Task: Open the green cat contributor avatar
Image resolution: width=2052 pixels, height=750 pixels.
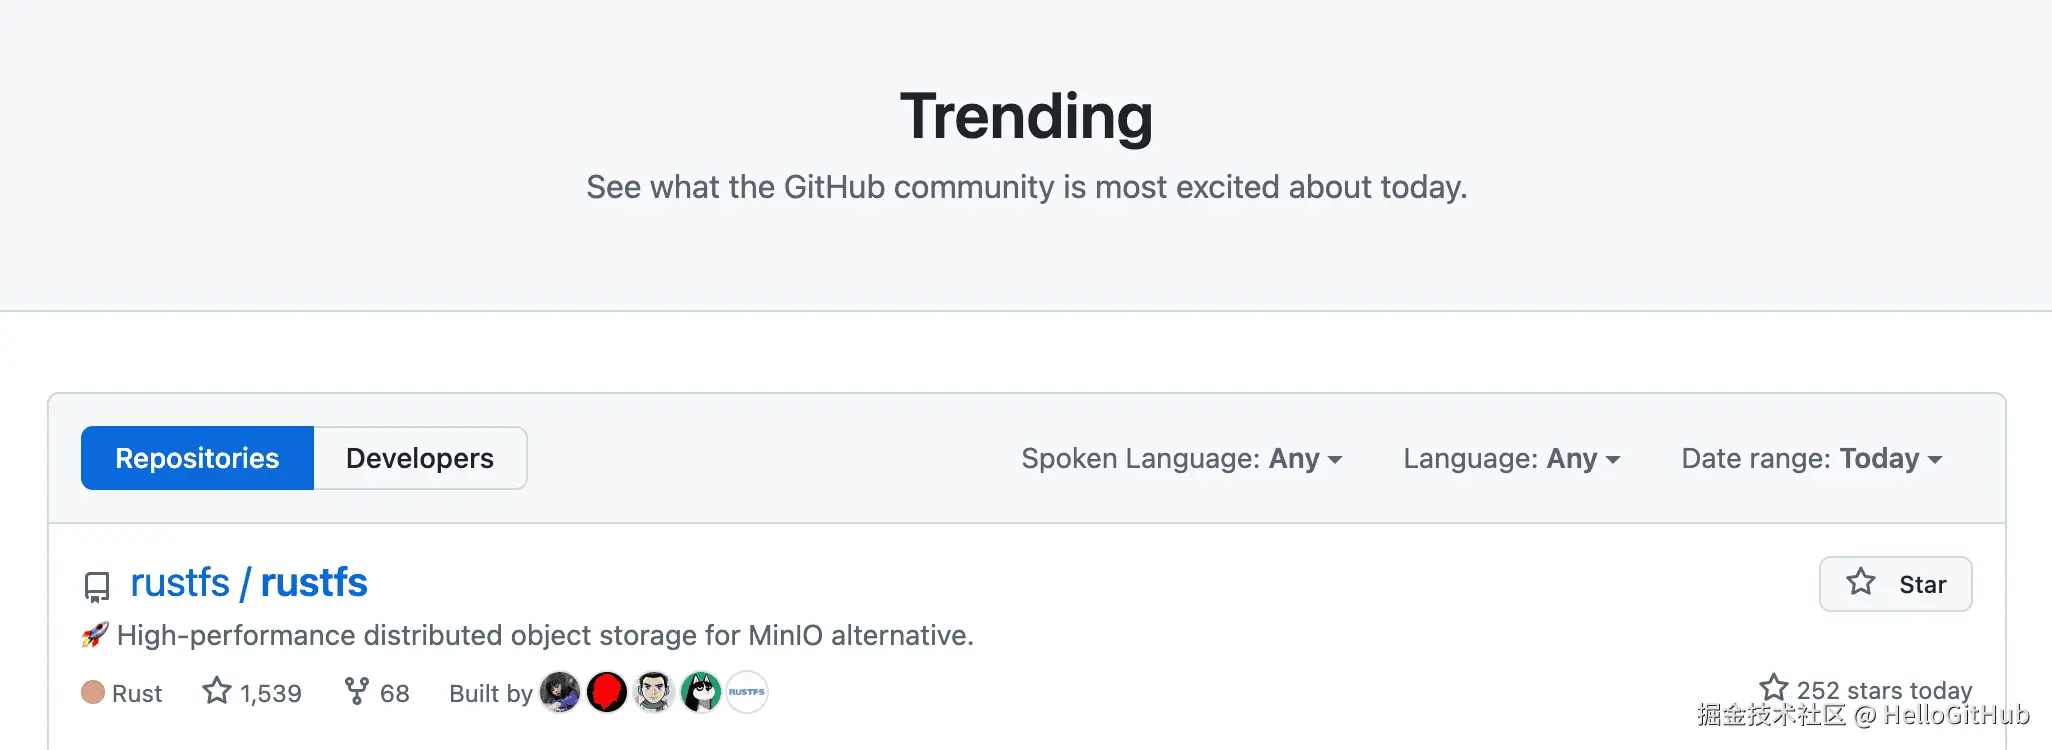Action: pos(701,692)
